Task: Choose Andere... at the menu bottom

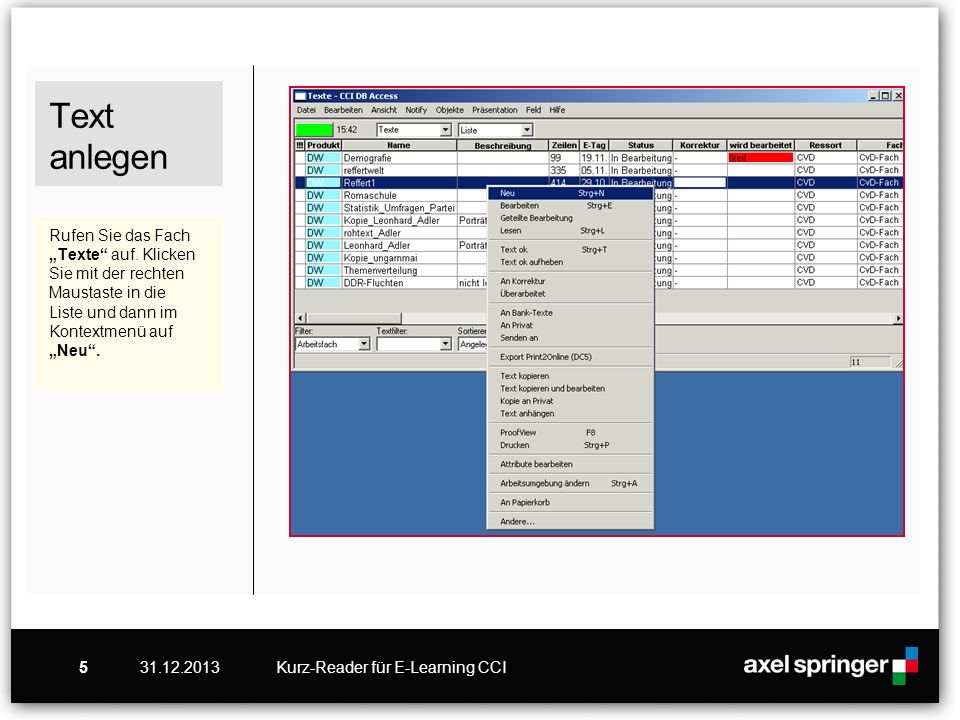Action: pos(570,522)
